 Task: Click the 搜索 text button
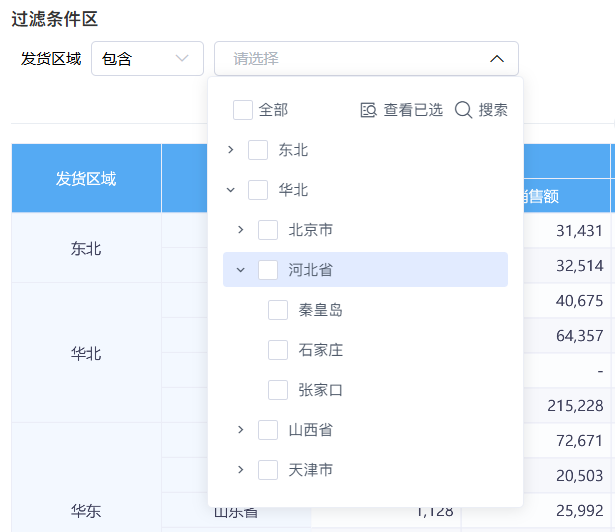(x=493, y=110)
